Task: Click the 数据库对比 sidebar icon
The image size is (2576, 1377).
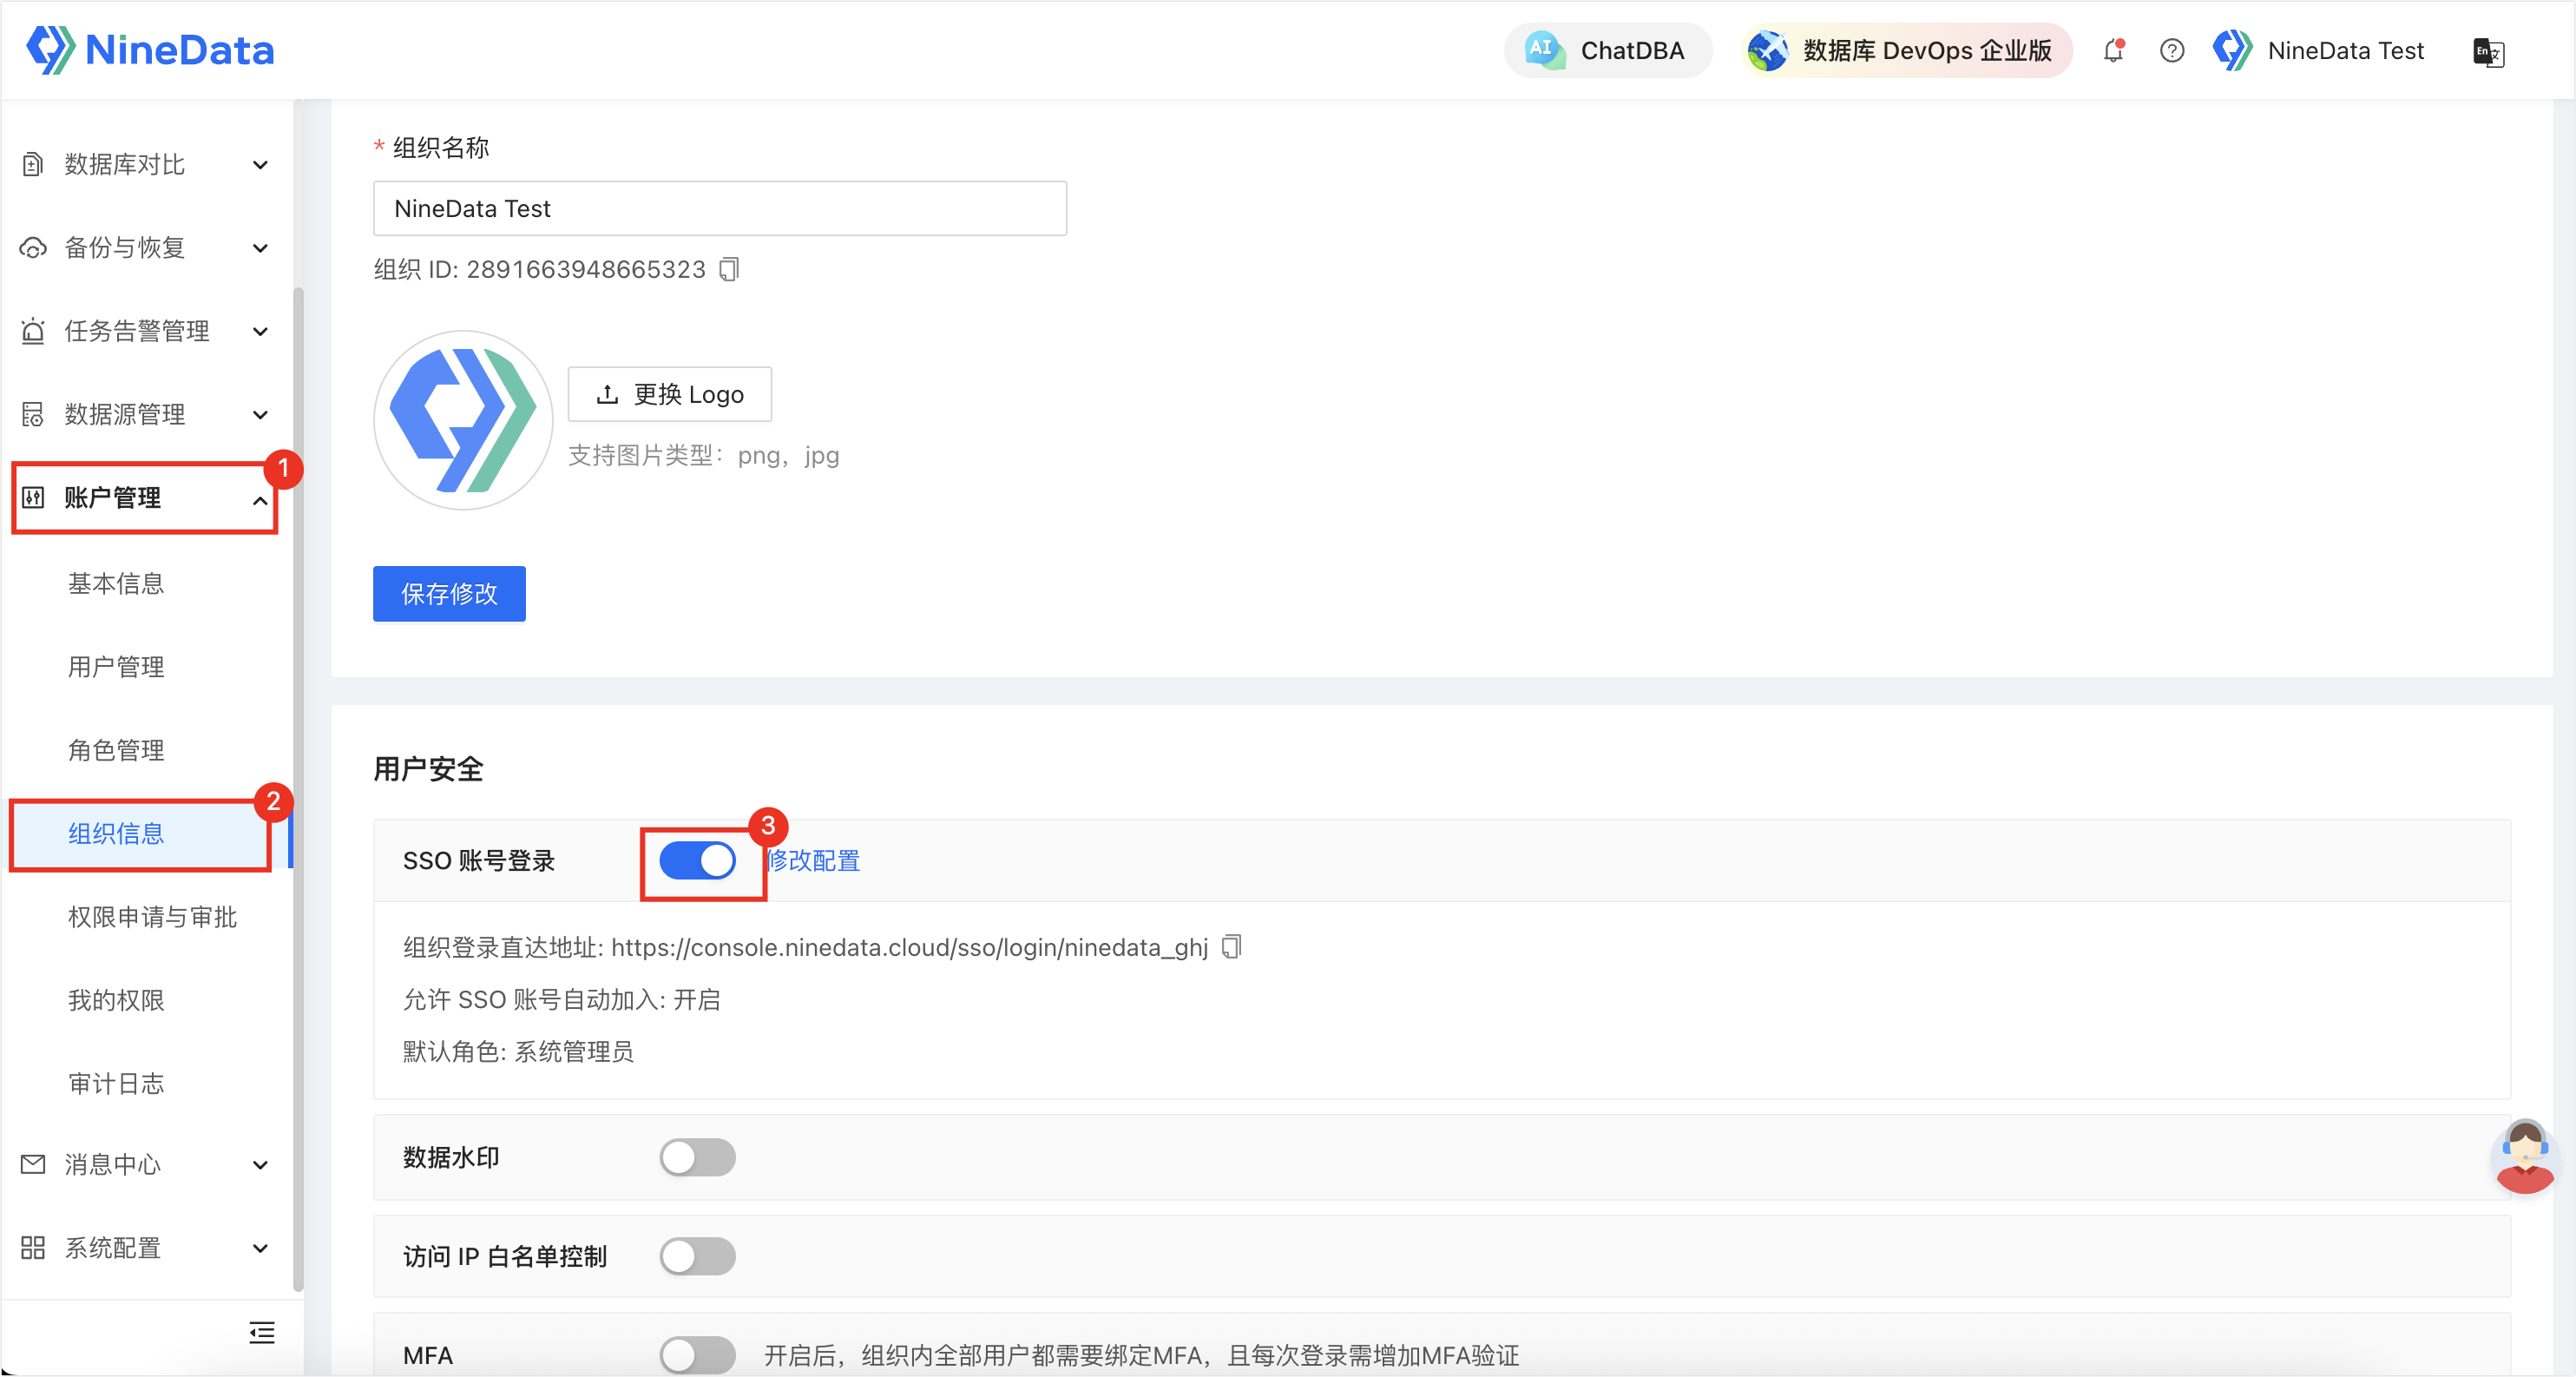Action: click(33, 164)
